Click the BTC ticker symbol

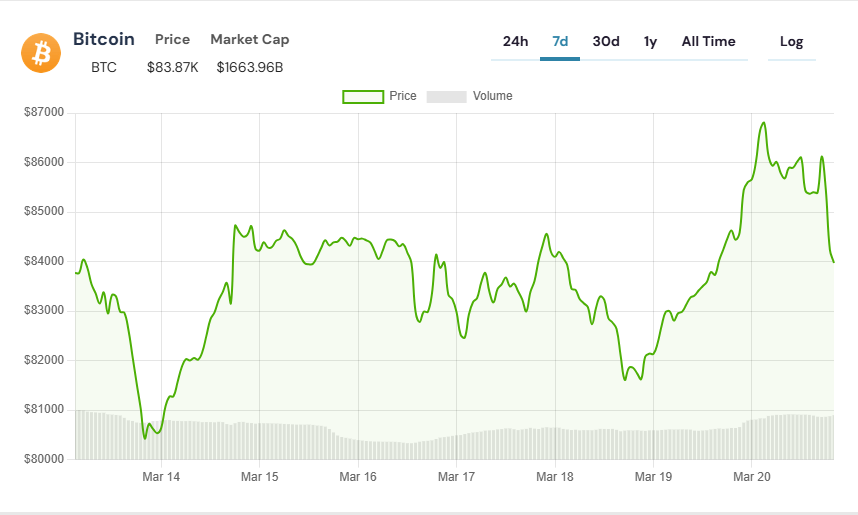tap(104, 67)
